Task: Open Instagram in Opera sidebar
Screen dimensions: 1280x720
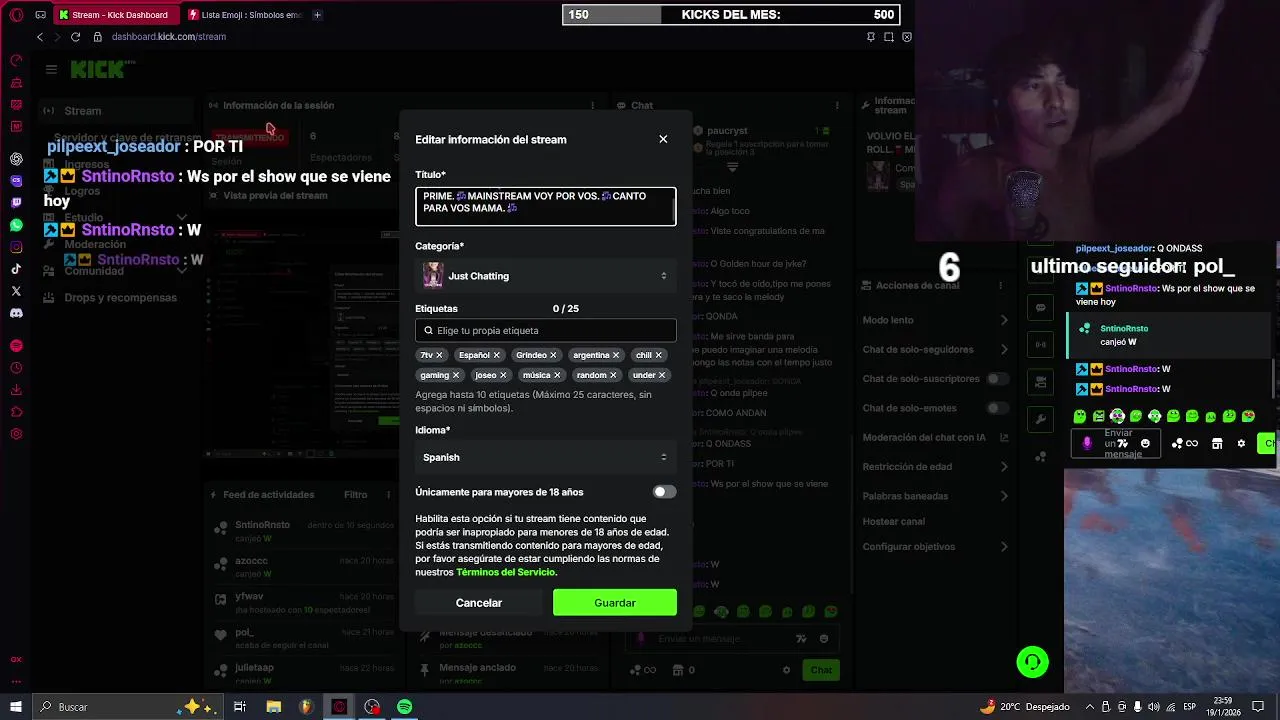Action: [x=16, y=246]
